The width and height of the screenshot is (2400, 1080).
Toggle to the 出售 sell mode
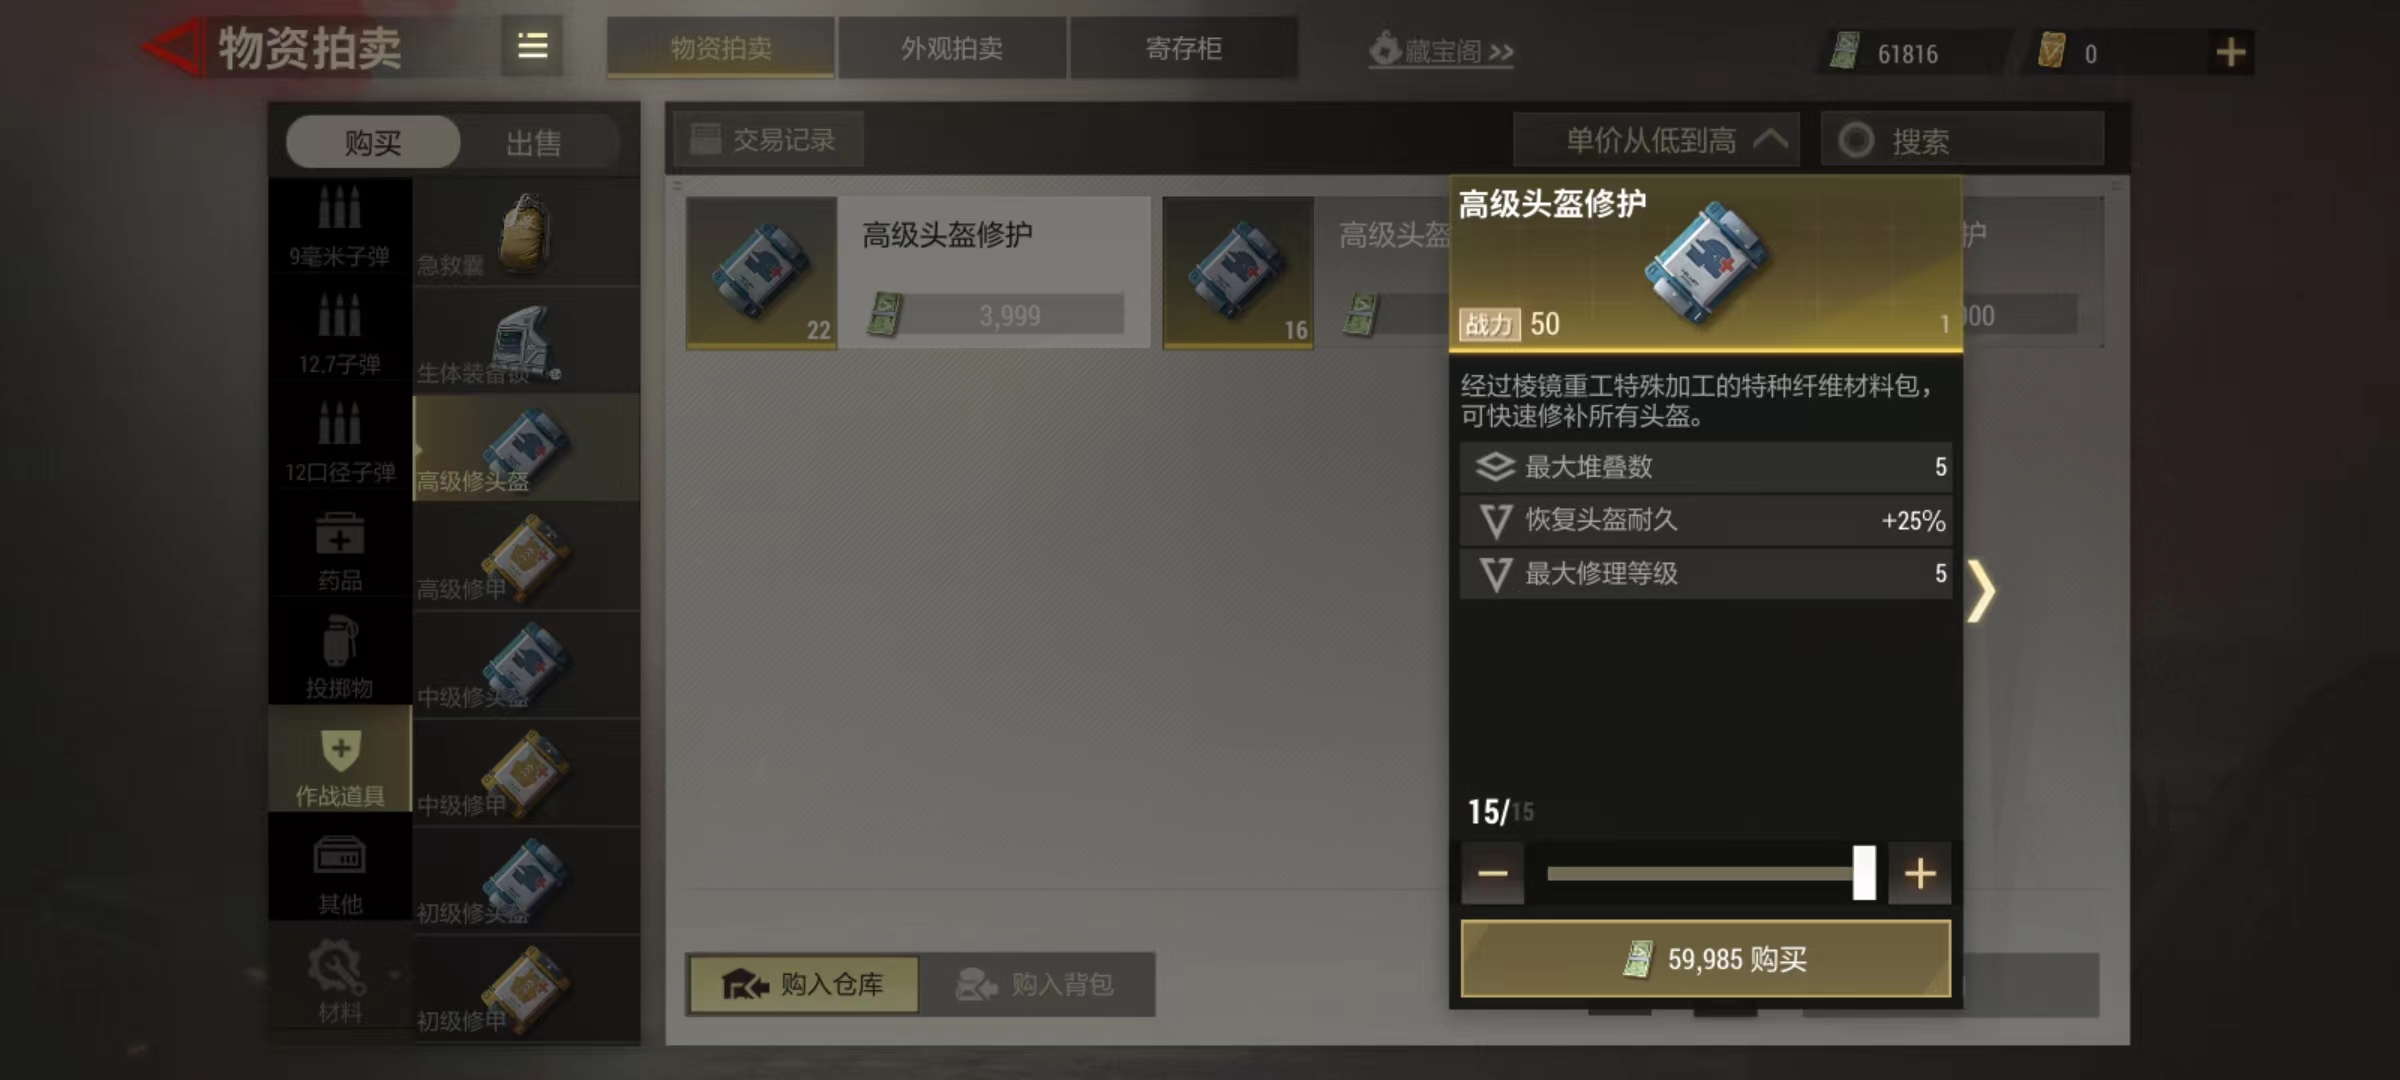coord(533,143)
